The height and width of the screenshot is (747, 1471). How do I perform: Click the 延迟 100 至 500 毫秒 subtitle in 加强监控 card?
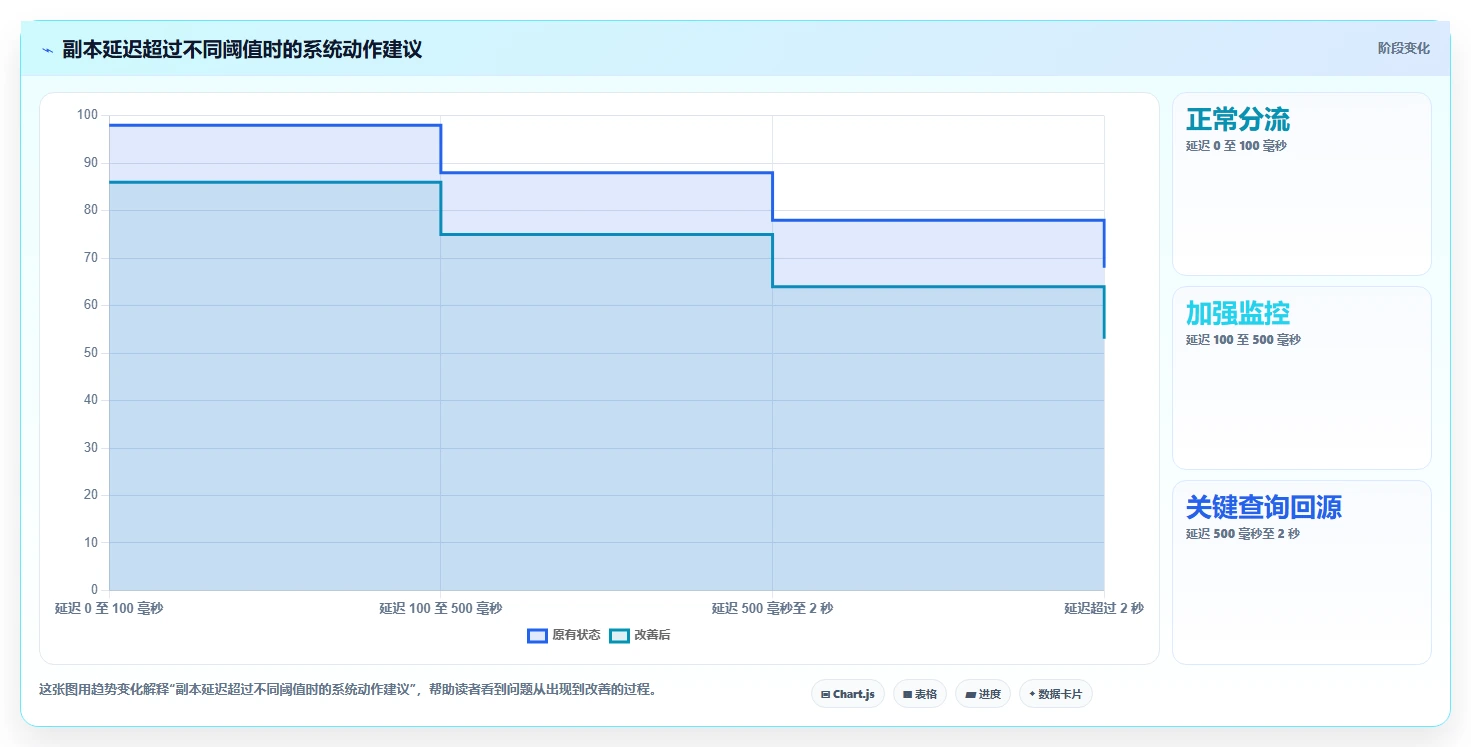tap(1243, 340)
